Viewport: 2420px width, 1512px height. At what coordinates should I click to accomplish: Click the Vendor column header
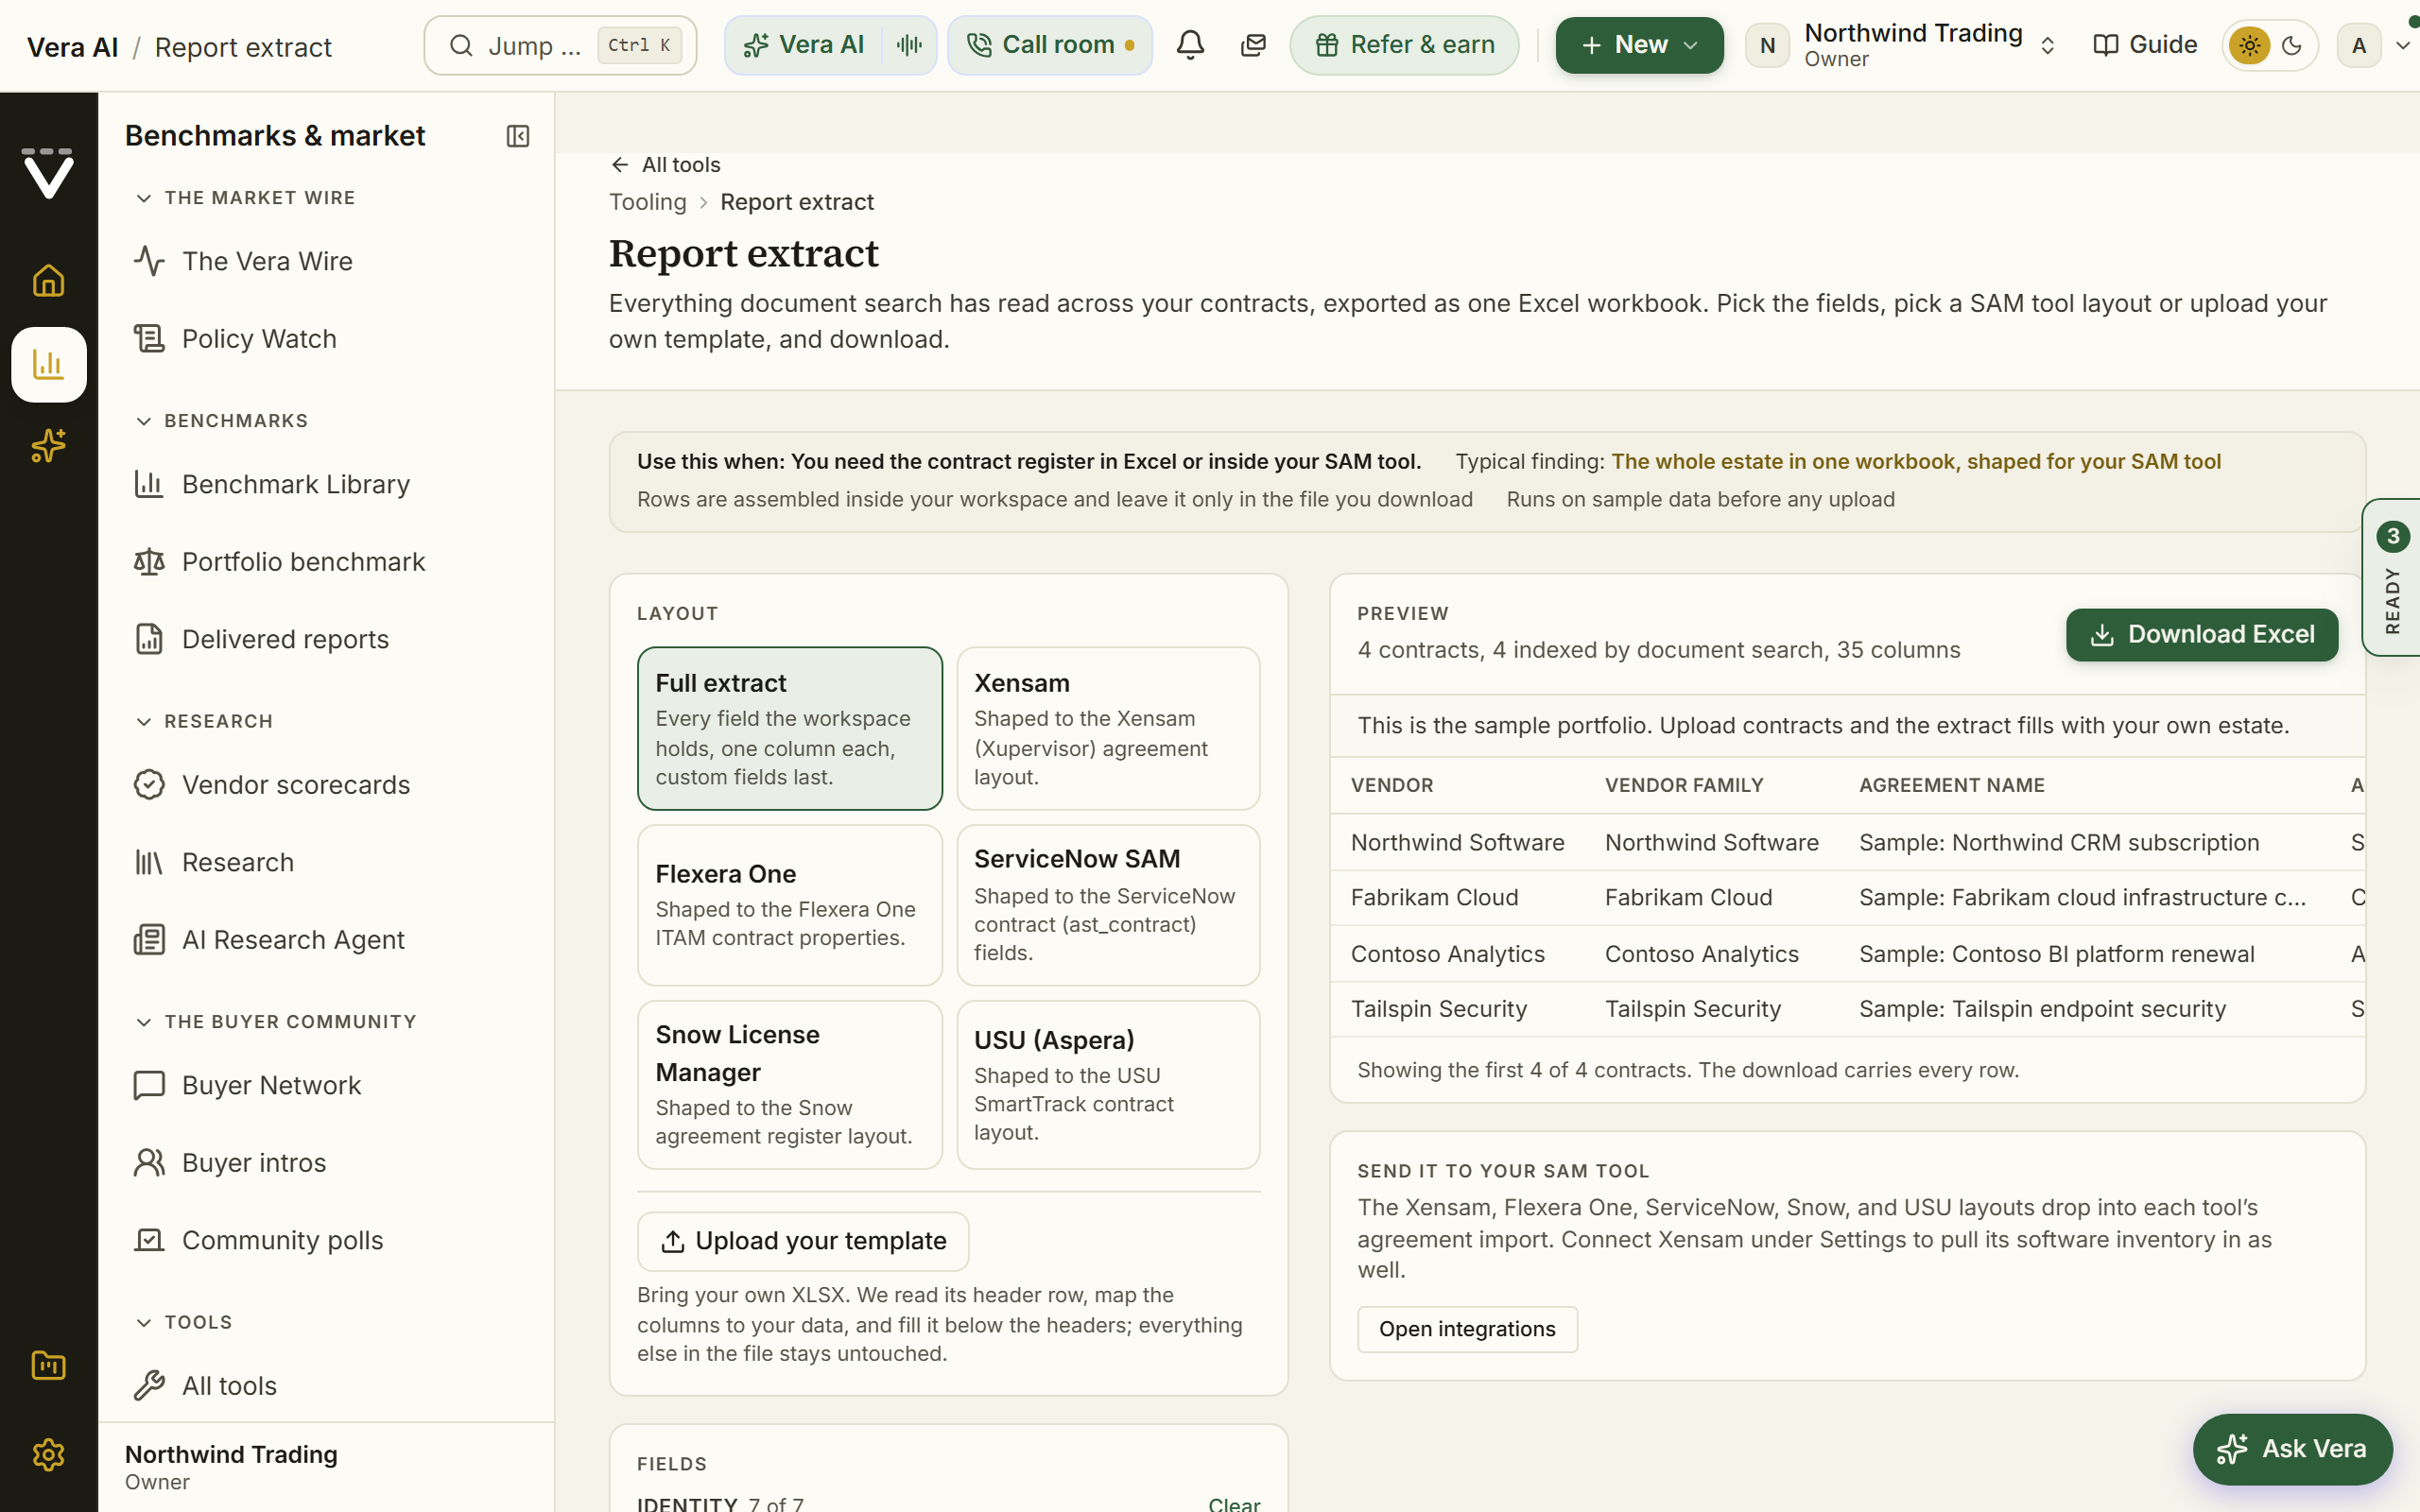click(x=1392, y=785)
